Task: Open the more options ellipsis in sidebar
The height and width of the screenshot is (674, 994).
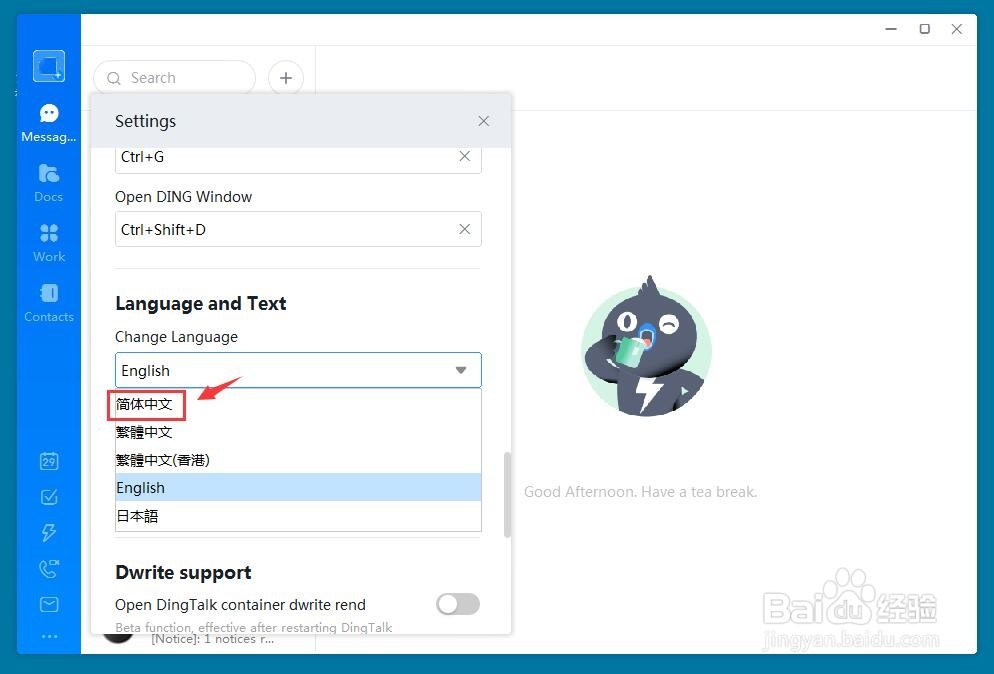Action: click(x=49, y=636)
